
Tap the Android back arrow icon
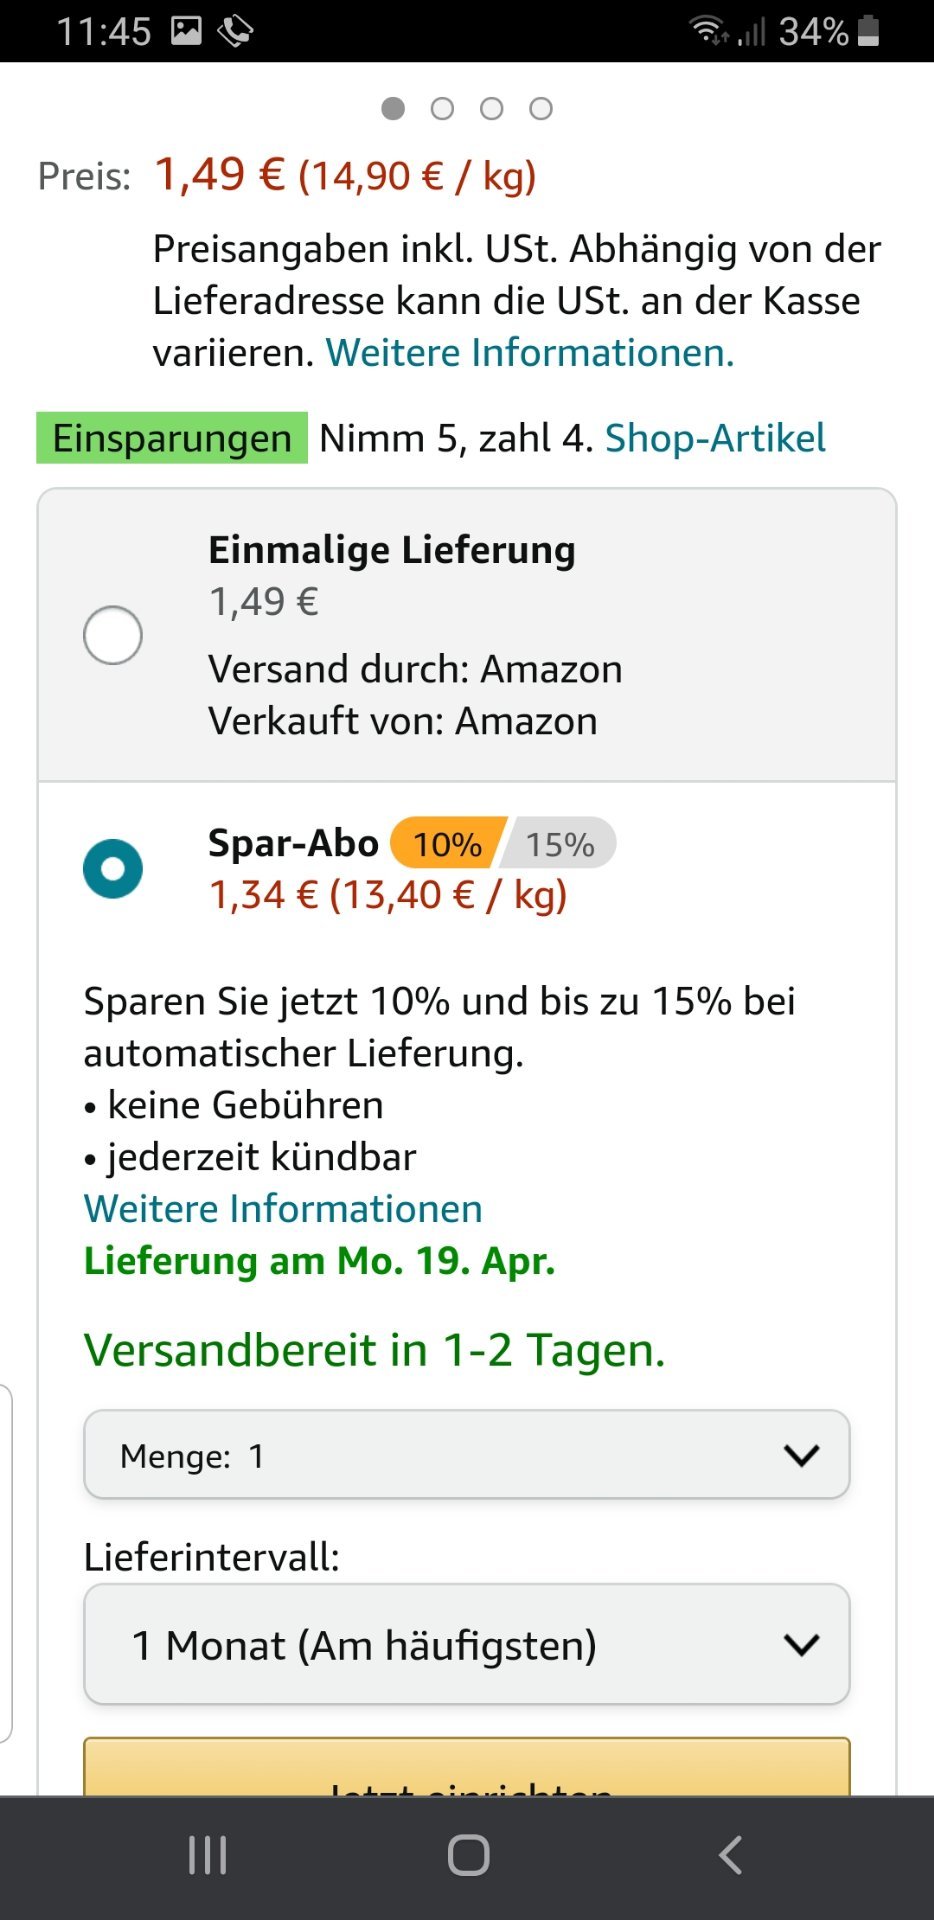coord(730,1856)
